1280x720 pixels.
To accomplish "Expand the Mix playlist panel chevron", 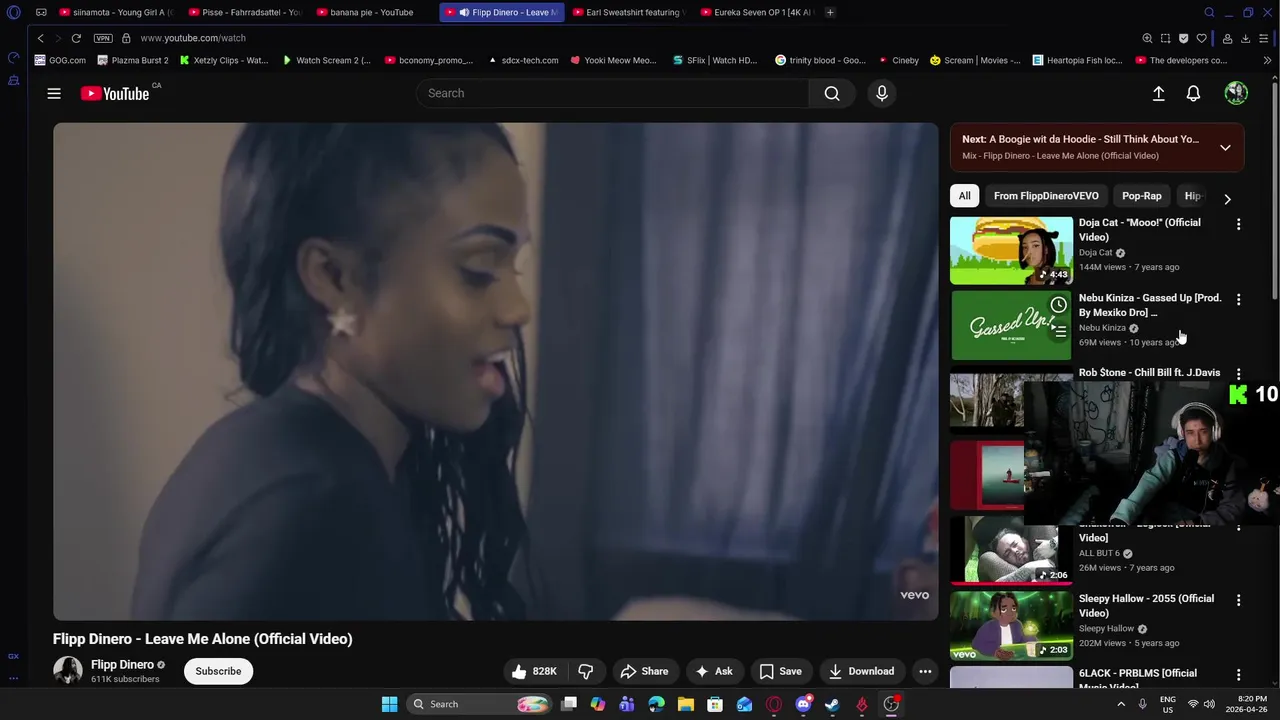I will pyautogui.click(x=1225, y=147).
